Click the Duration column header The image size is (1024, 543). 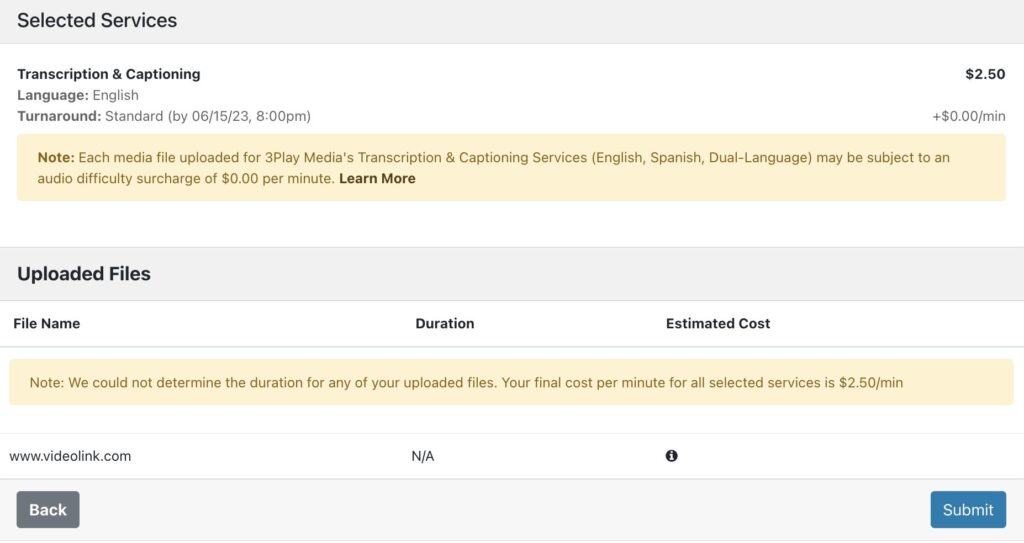click(x=444, y=323)
